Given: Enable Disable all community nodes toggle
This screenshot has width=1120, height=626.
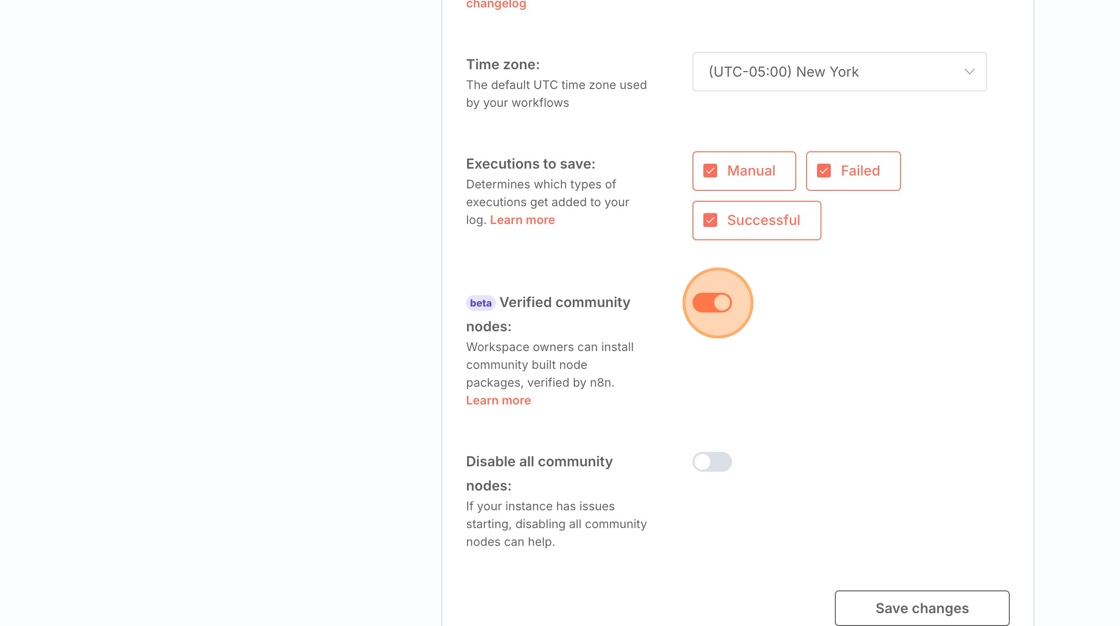Looking at the screenshot, I should click(x=712, y=462).
